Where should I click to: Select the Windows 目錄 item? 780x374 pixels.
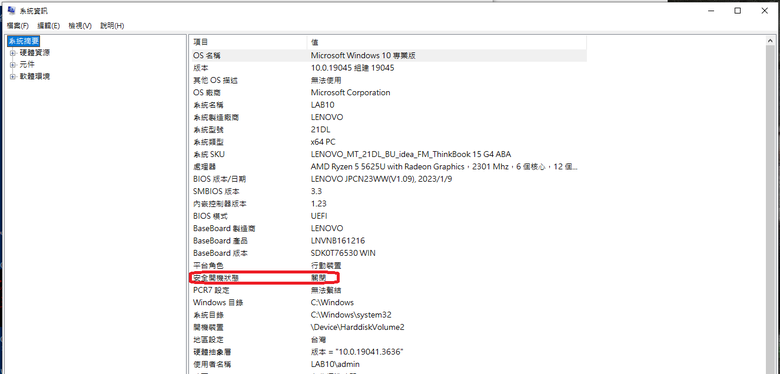coord(218,302)
